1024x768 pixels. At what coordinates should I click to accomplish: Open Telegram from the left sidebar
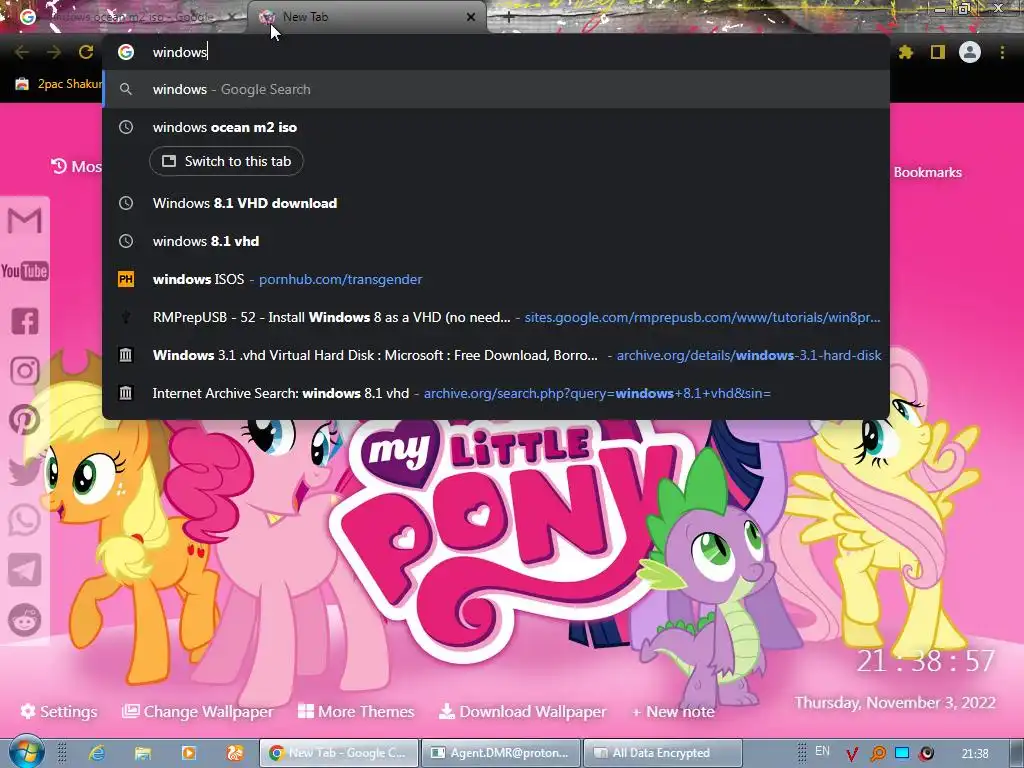[24, 570]
